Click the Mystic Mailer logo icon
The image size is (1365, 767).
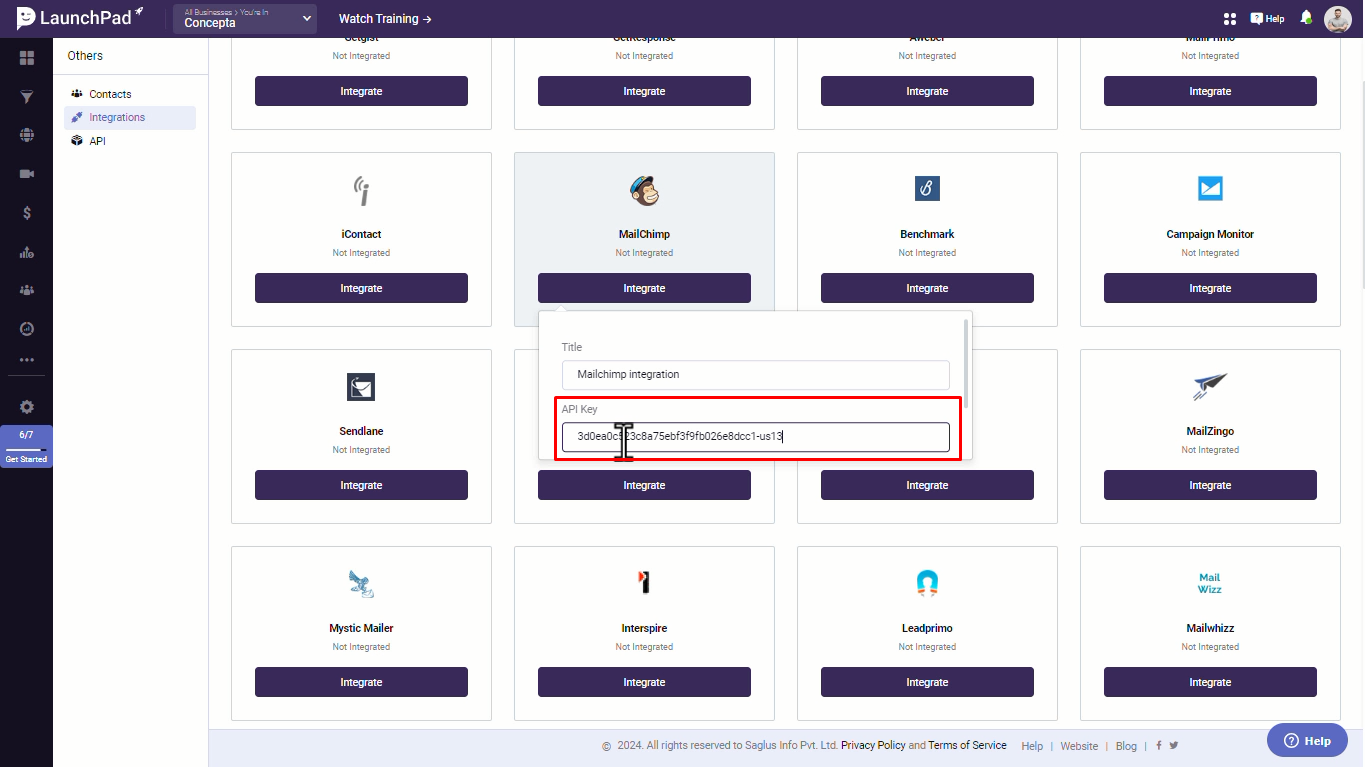click(361, 583)
